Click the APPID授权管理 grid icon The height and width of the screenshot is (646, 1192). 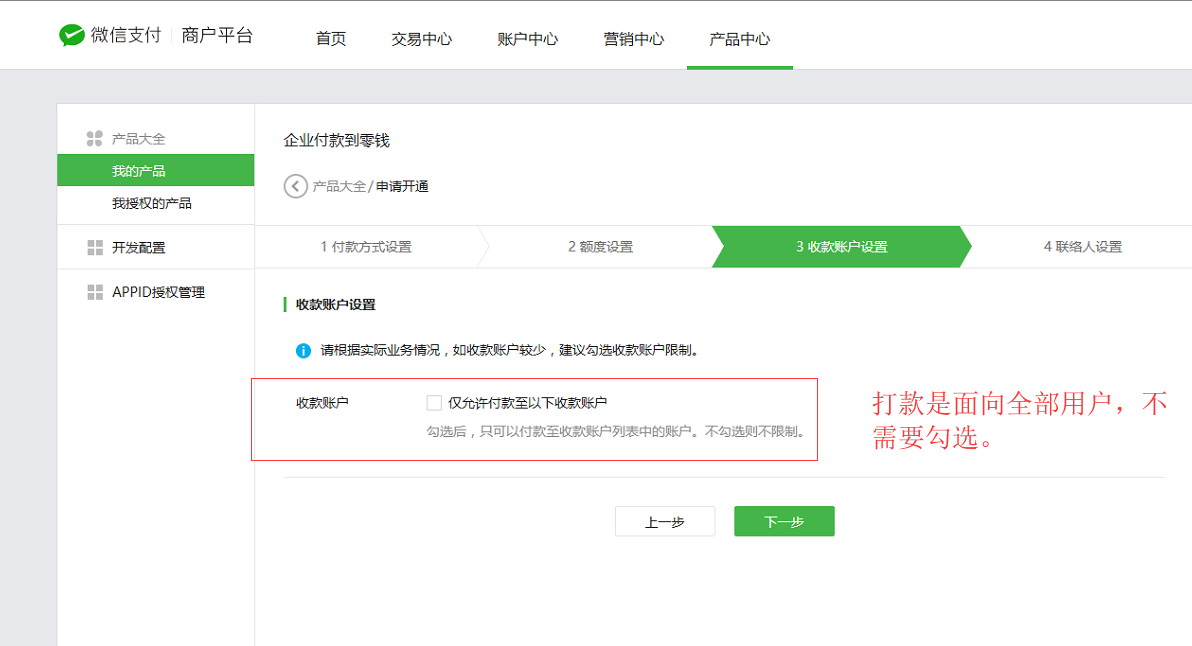95,292
